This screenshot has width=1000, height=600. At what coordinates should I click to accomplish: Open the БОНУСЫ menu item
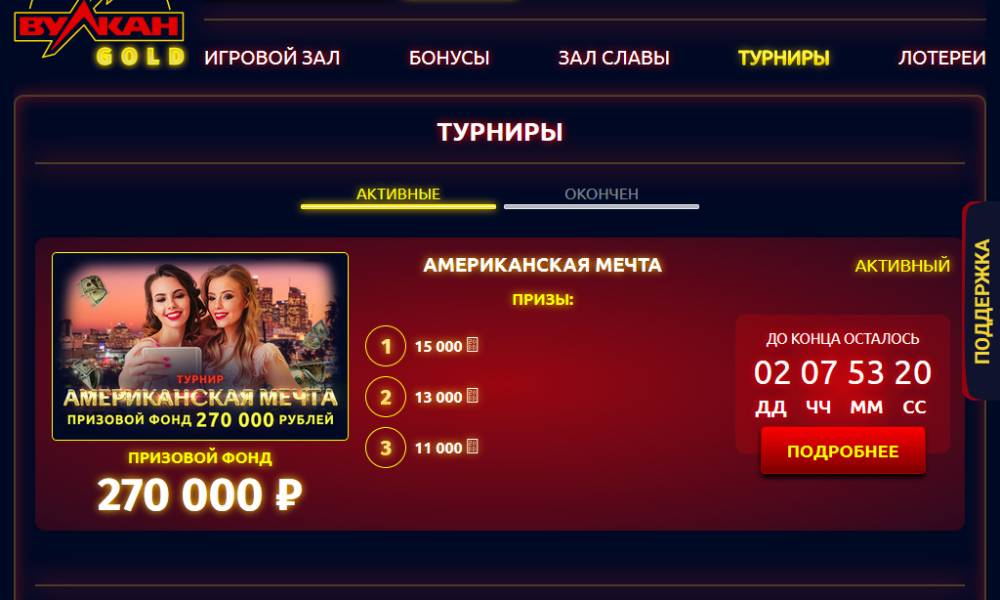pos(449,58)
